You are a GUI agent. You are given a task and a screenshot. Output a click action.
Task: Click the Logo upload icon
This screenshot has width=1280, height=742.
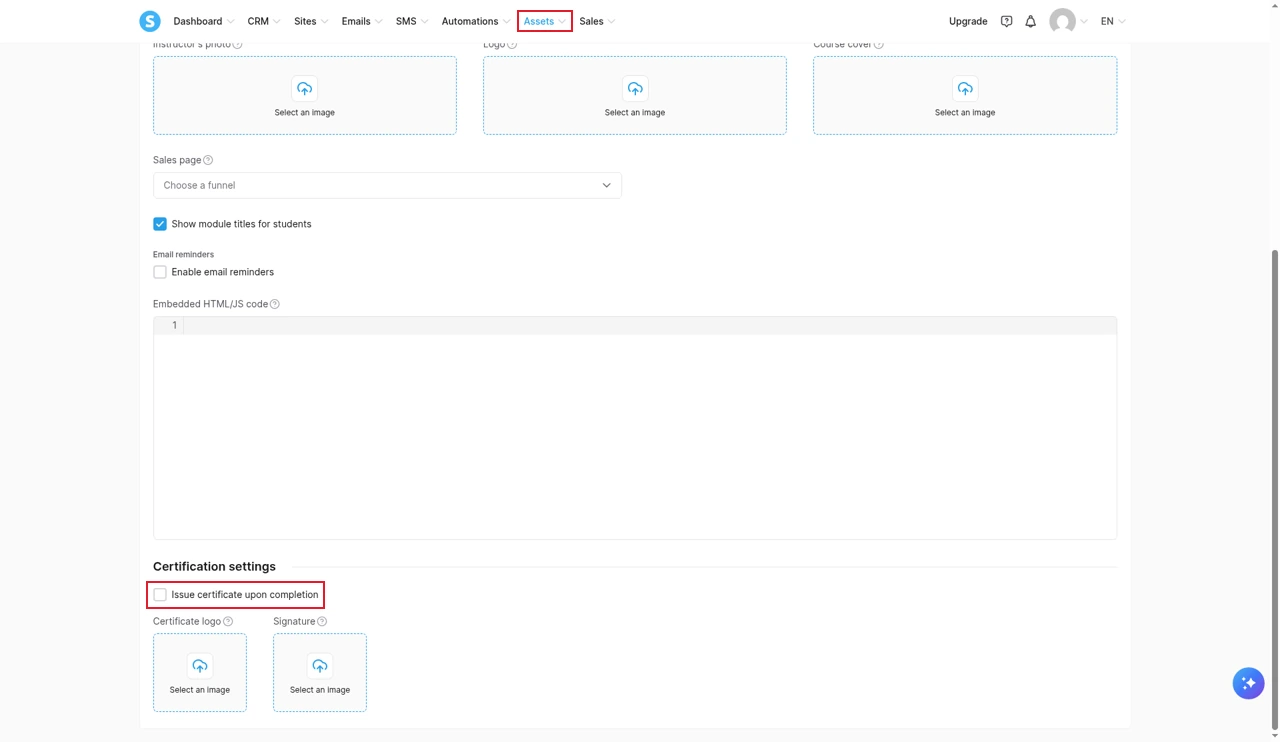[635, 89]
